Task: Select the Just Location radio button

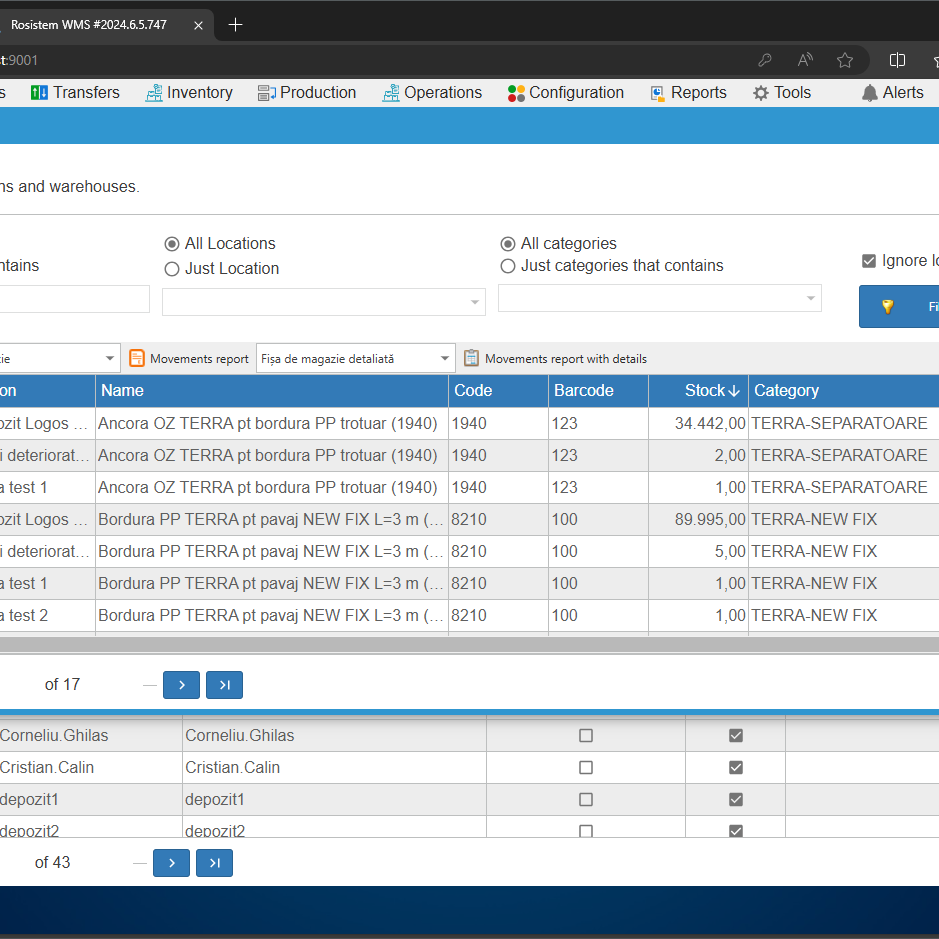Action: pos(174,268)
